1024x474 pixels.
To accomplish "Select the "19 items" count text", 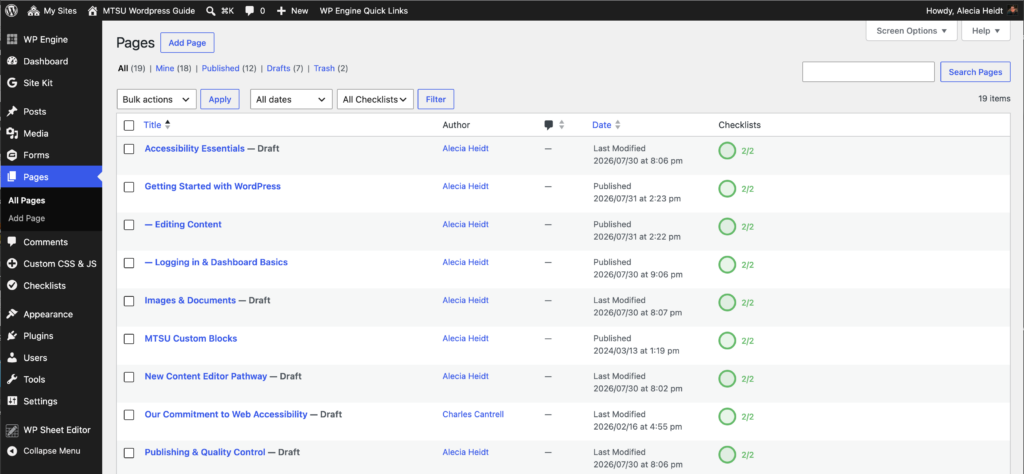I will (x=994, y=99).
